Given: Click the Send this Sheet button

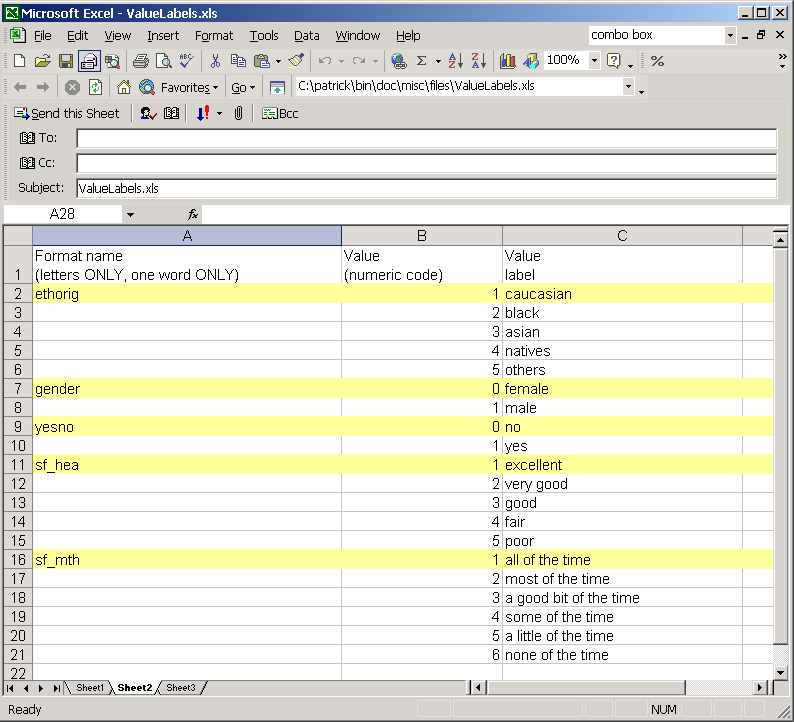Looking at the screenshot, I should (66, 113).
